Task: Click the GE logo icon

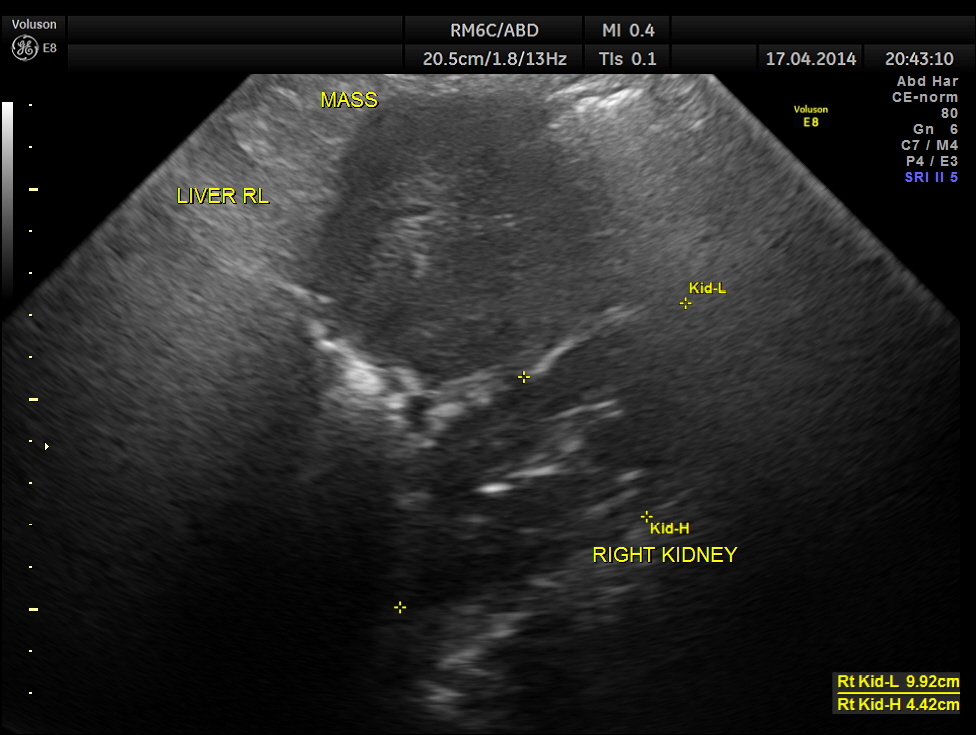Action: 25,47
